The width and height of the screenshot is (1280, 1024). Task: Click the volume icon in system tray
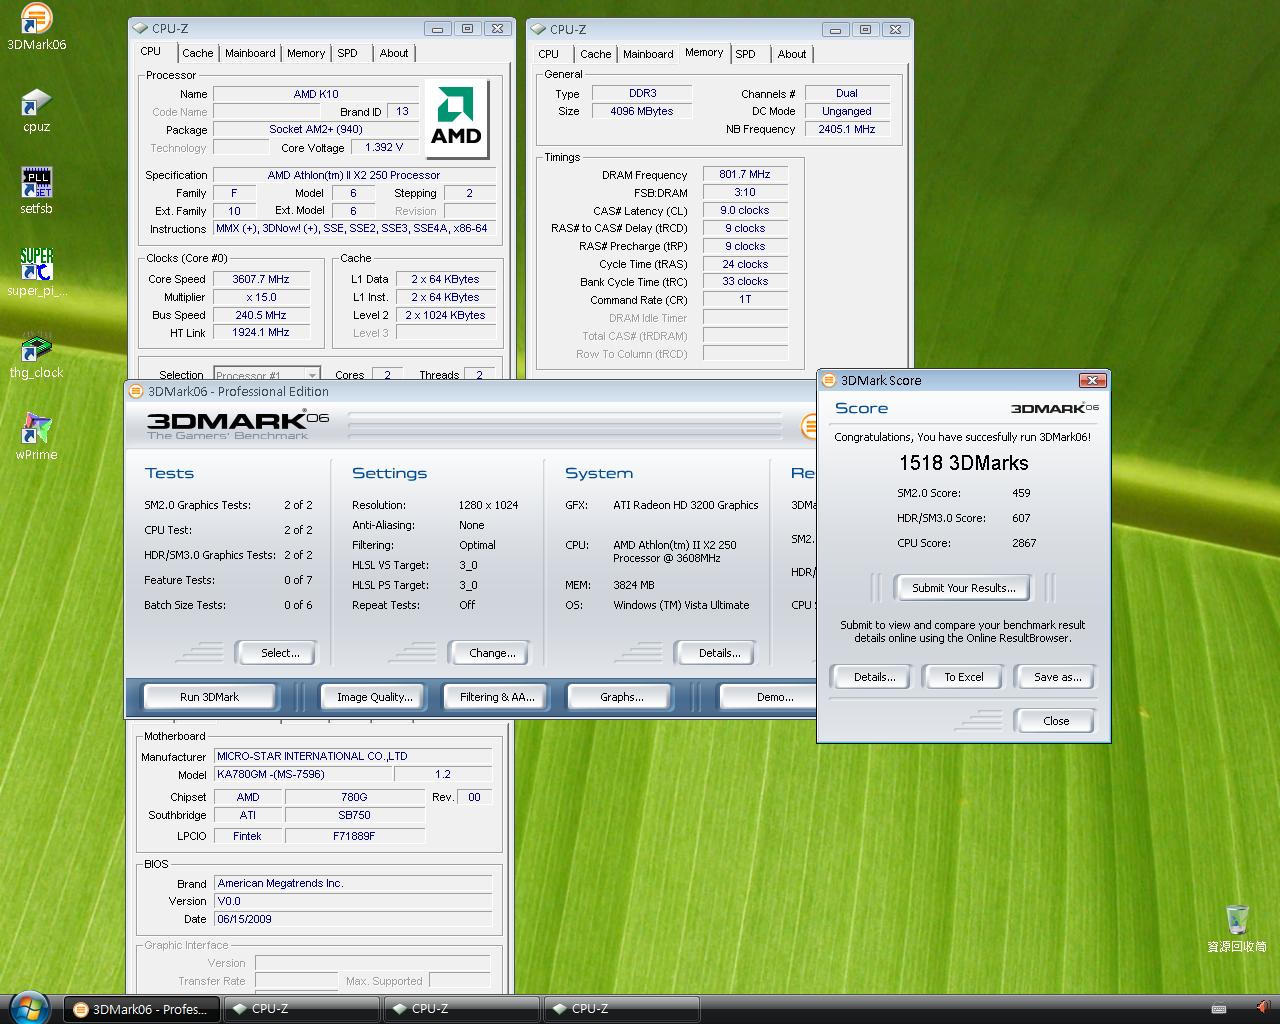click(1262, 1008)
